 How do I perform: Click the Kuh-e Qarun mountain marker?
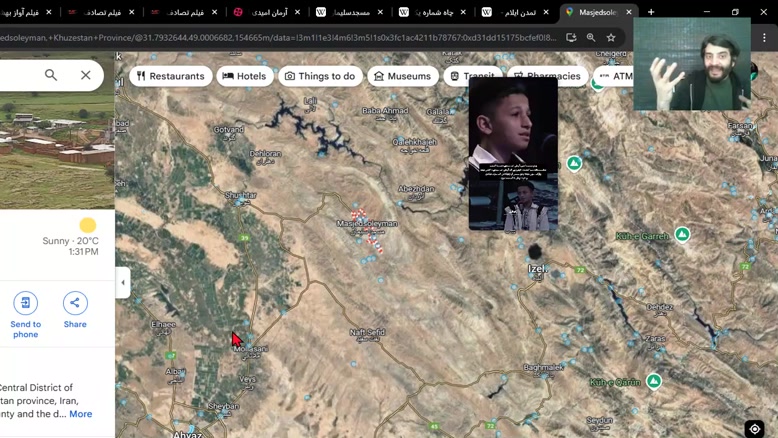[654, 381]
